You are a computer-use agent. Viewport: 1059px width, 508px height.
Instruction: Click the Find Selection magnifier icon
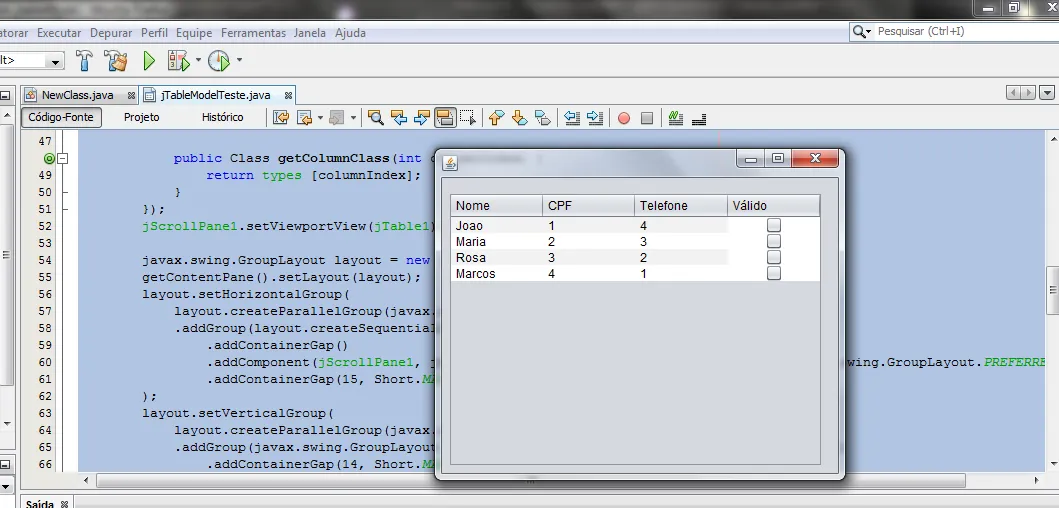coord(376,118)
